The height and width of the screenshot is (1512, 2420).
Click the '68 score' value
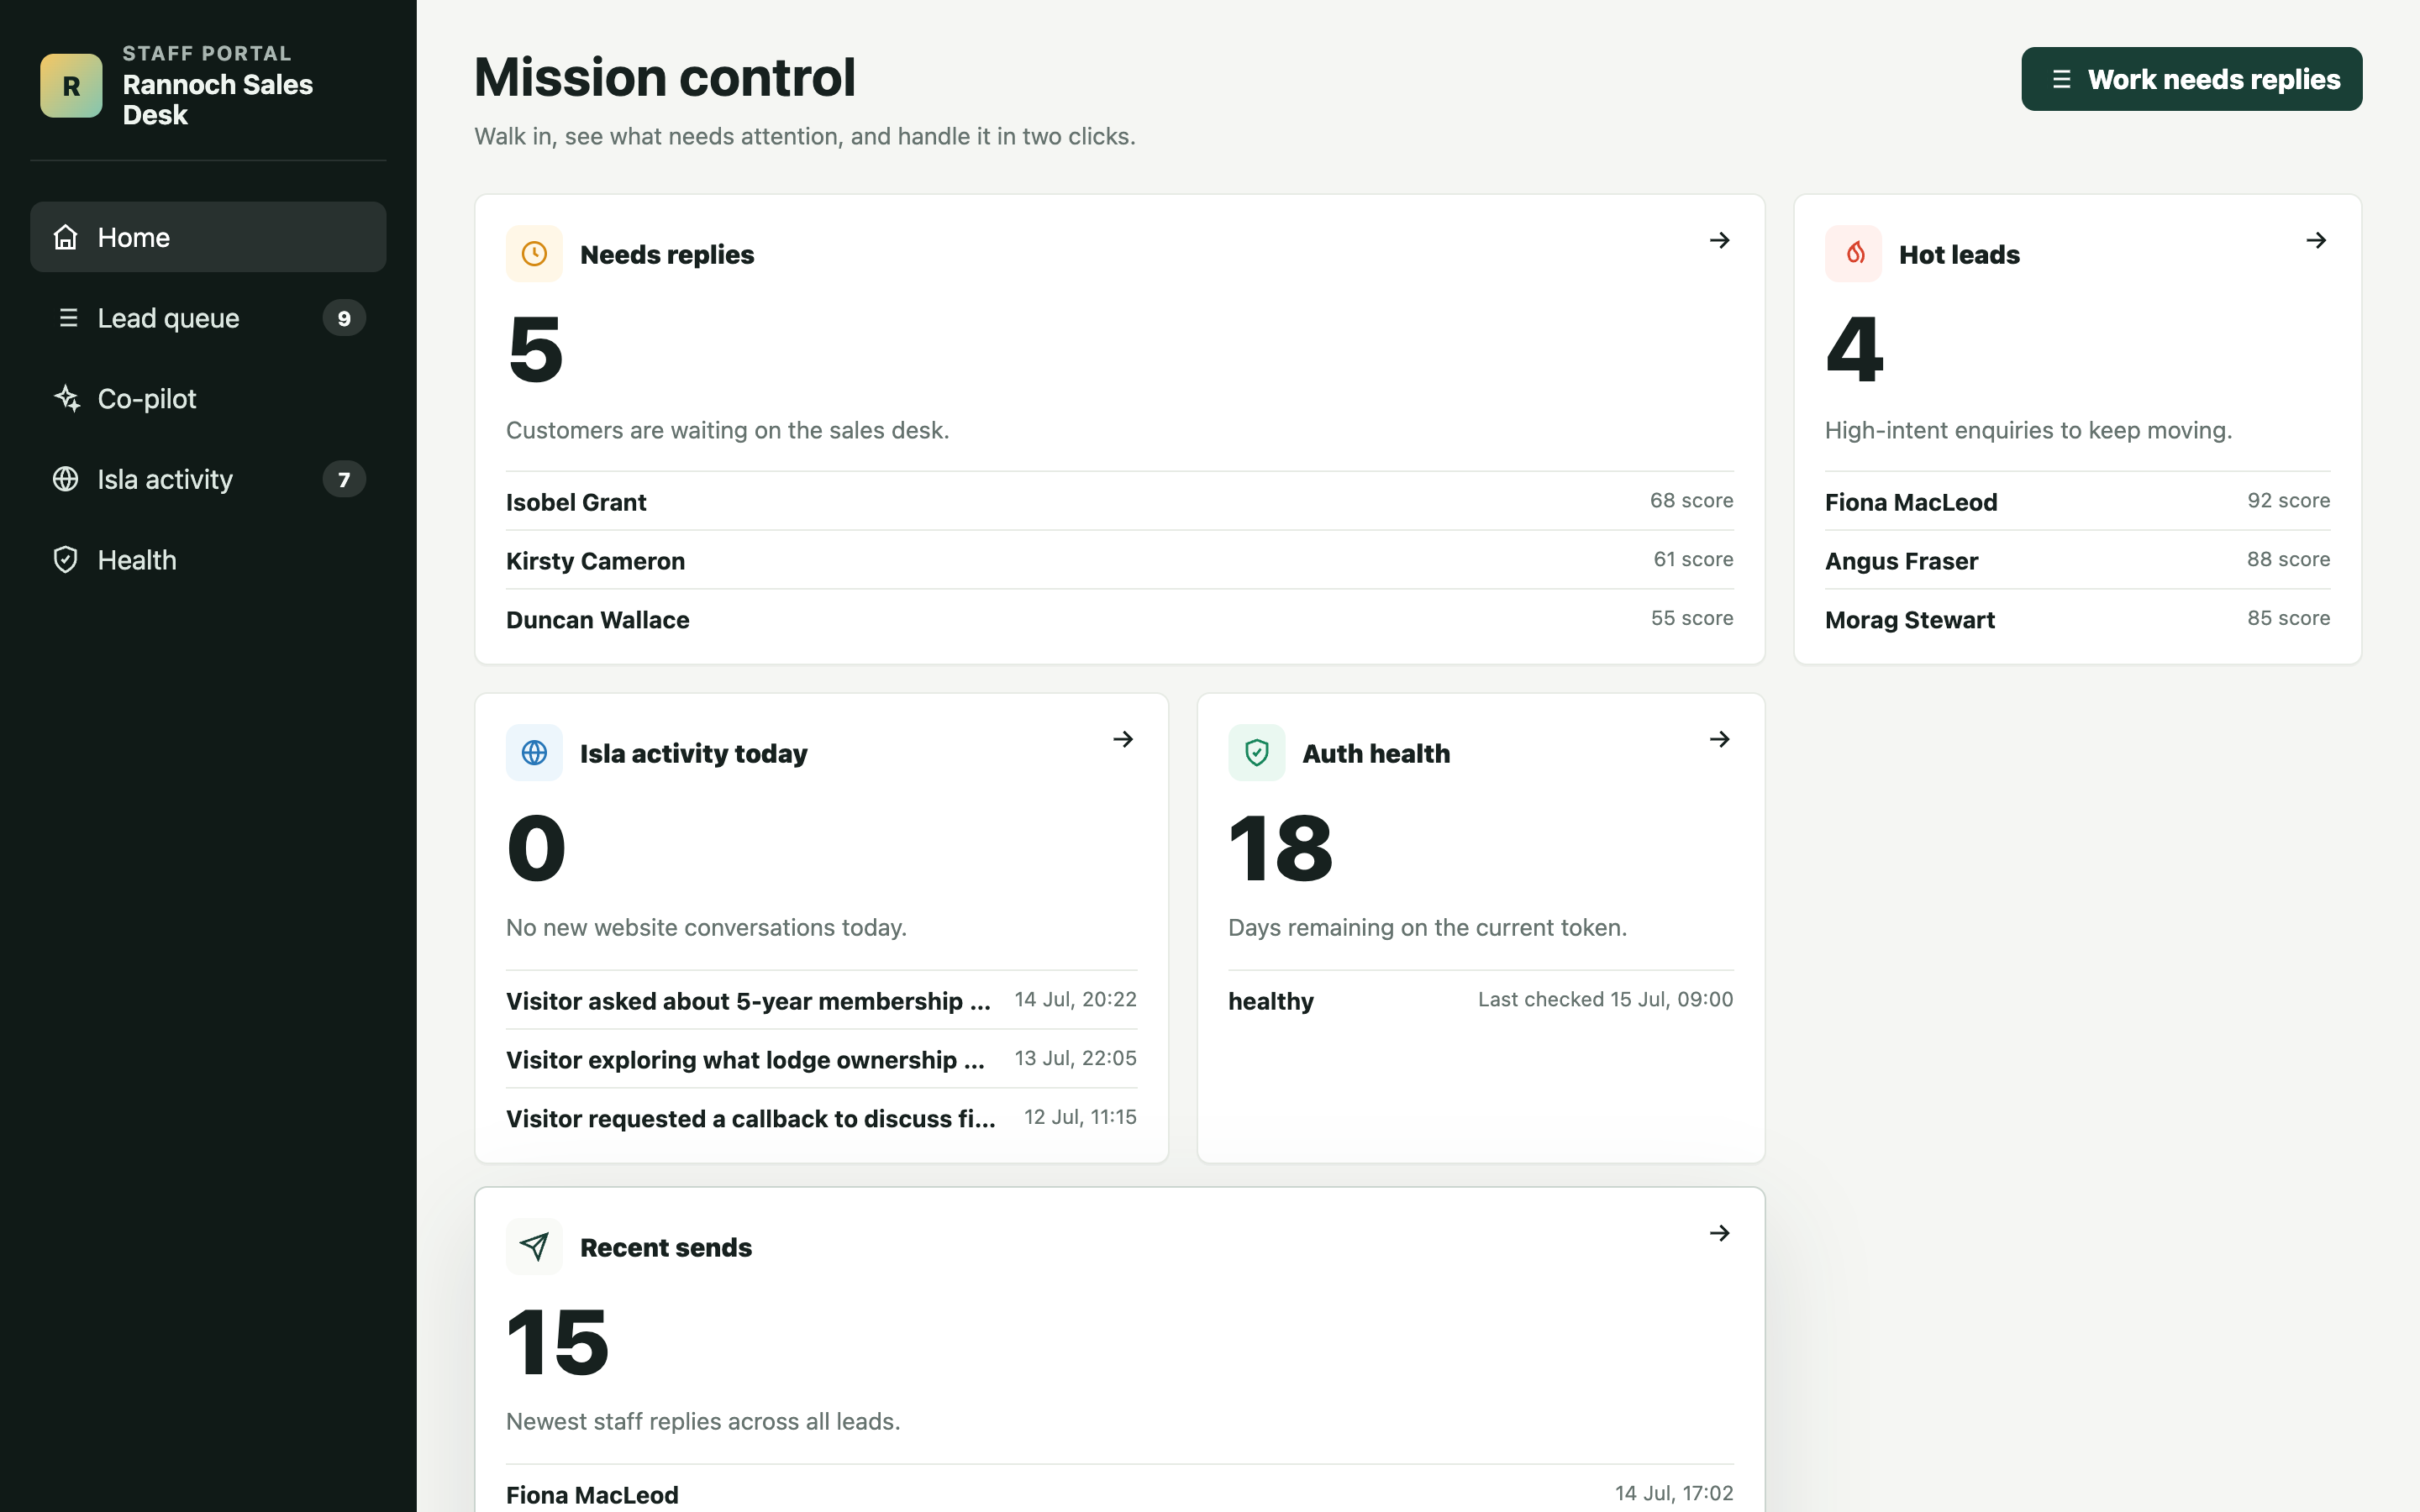click(1691, 500)
